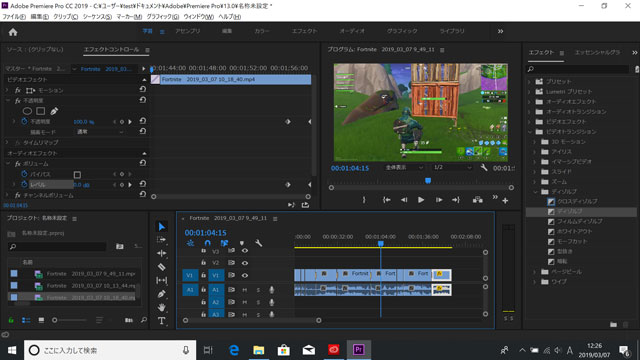Open the Marker menu
The width and height of the screenshot is (640, 360).
(129, 17)
